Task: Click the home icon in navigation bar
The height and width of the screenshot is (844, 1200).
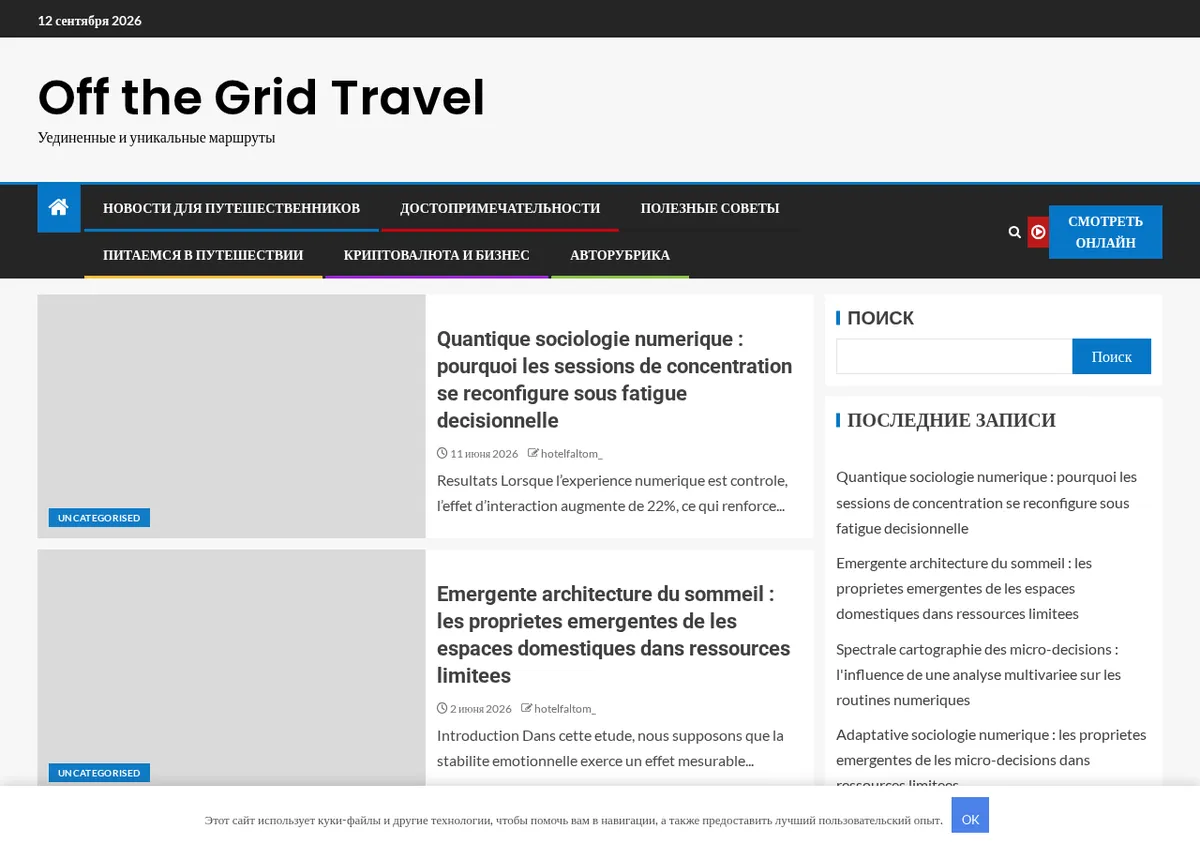Action: click(58, 208)
